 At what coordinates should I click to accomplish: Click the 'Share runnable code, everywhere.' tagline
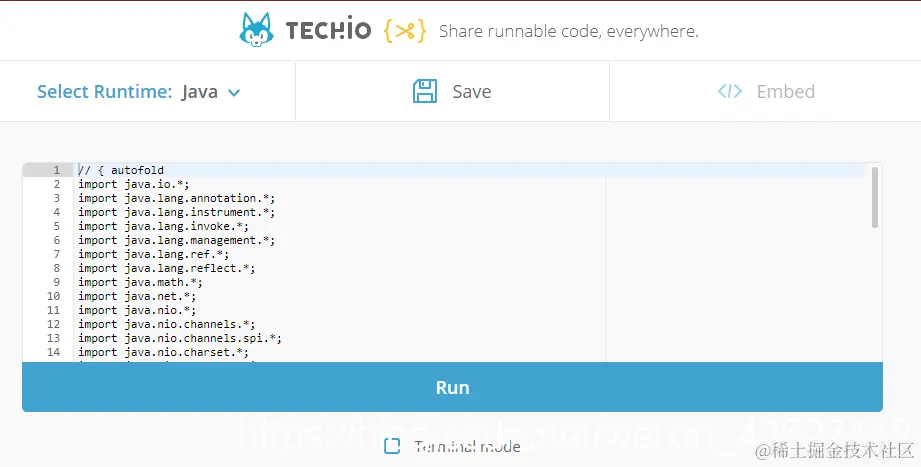point(569,31)
